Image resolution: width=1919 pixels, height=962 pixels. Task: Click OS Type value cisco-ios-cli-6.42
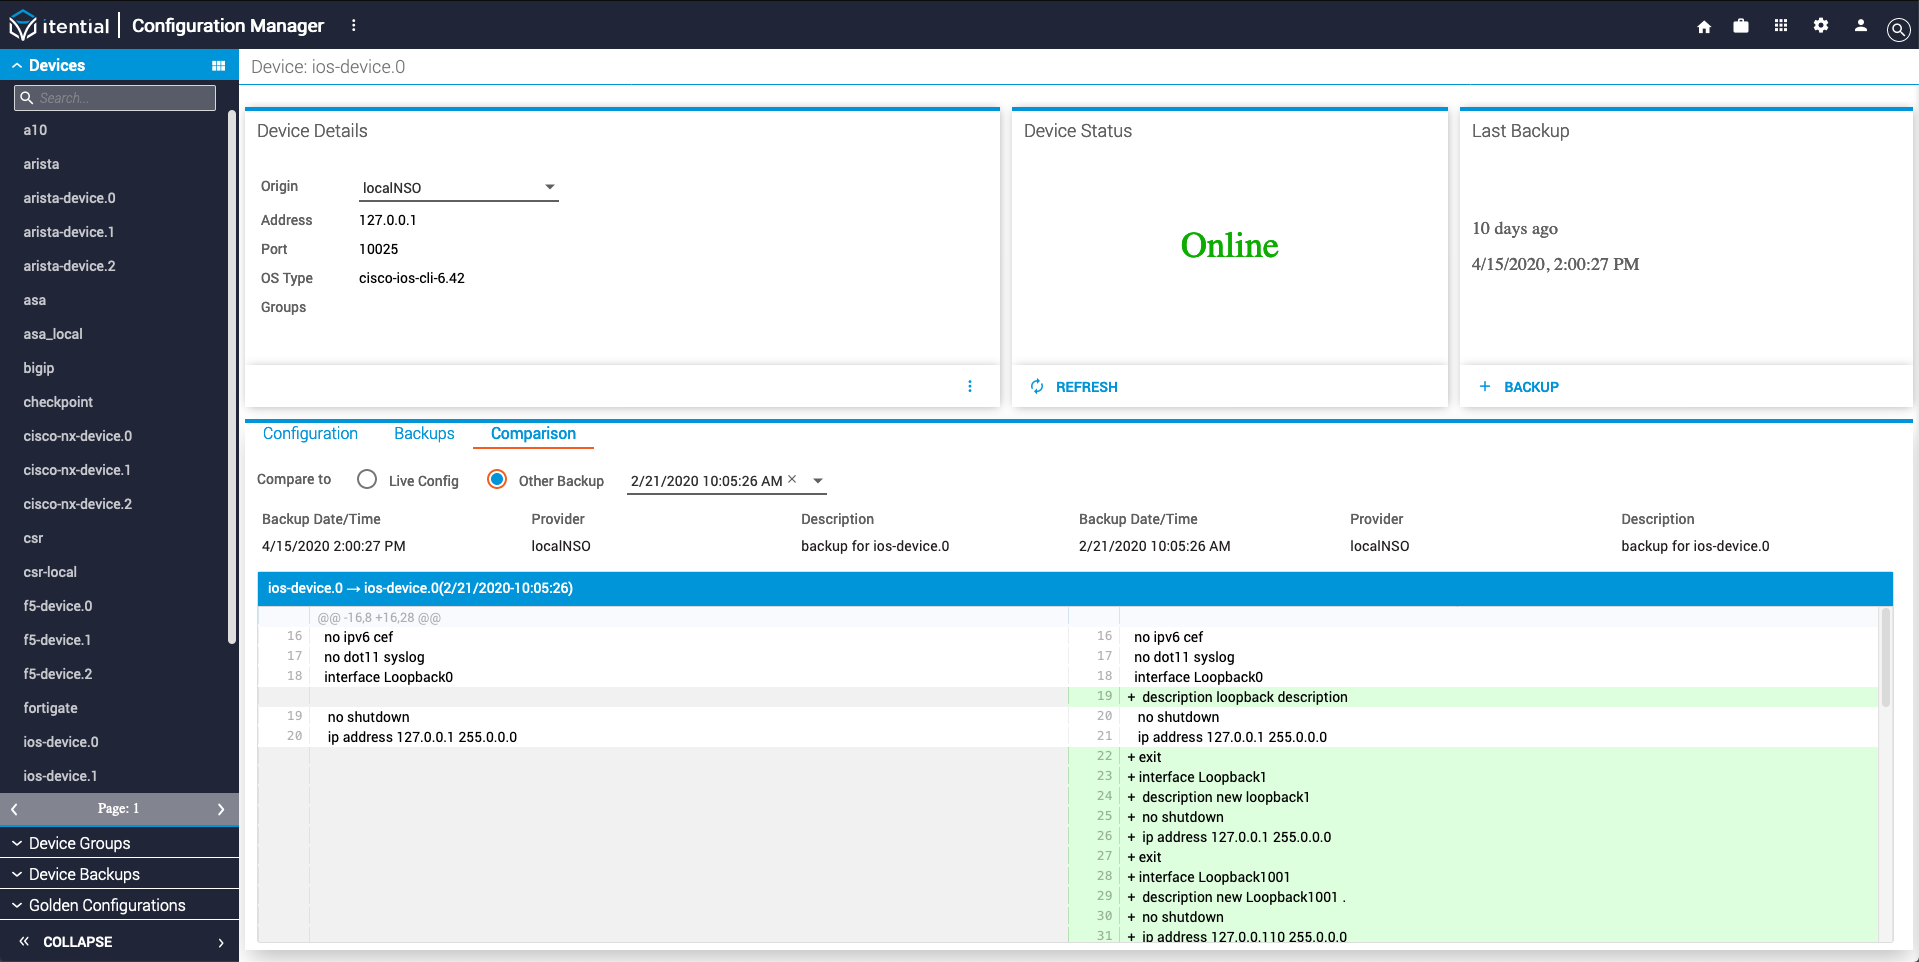[x=412, y=278]
